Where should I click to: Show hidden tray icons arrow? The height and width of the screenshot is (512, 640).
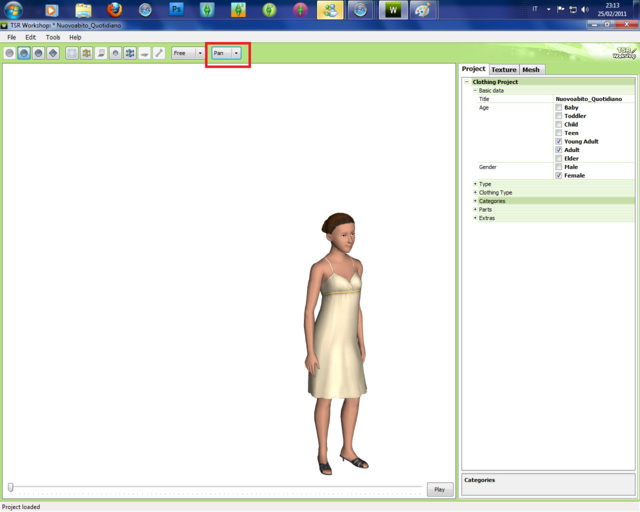coord(549,9)
